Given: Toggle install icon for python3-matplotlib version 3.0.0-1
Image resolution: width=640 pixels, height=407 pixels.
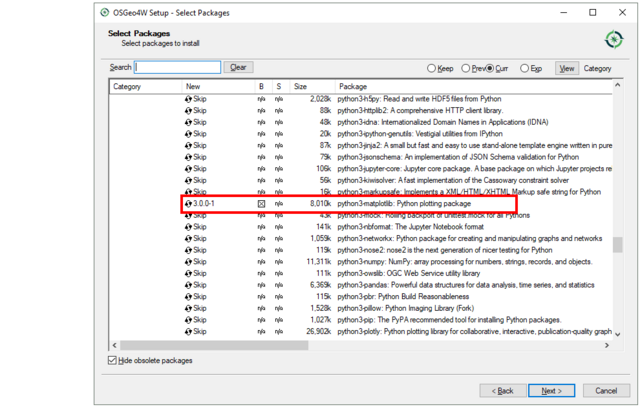Looking at the screenshot, I should 188,204.
